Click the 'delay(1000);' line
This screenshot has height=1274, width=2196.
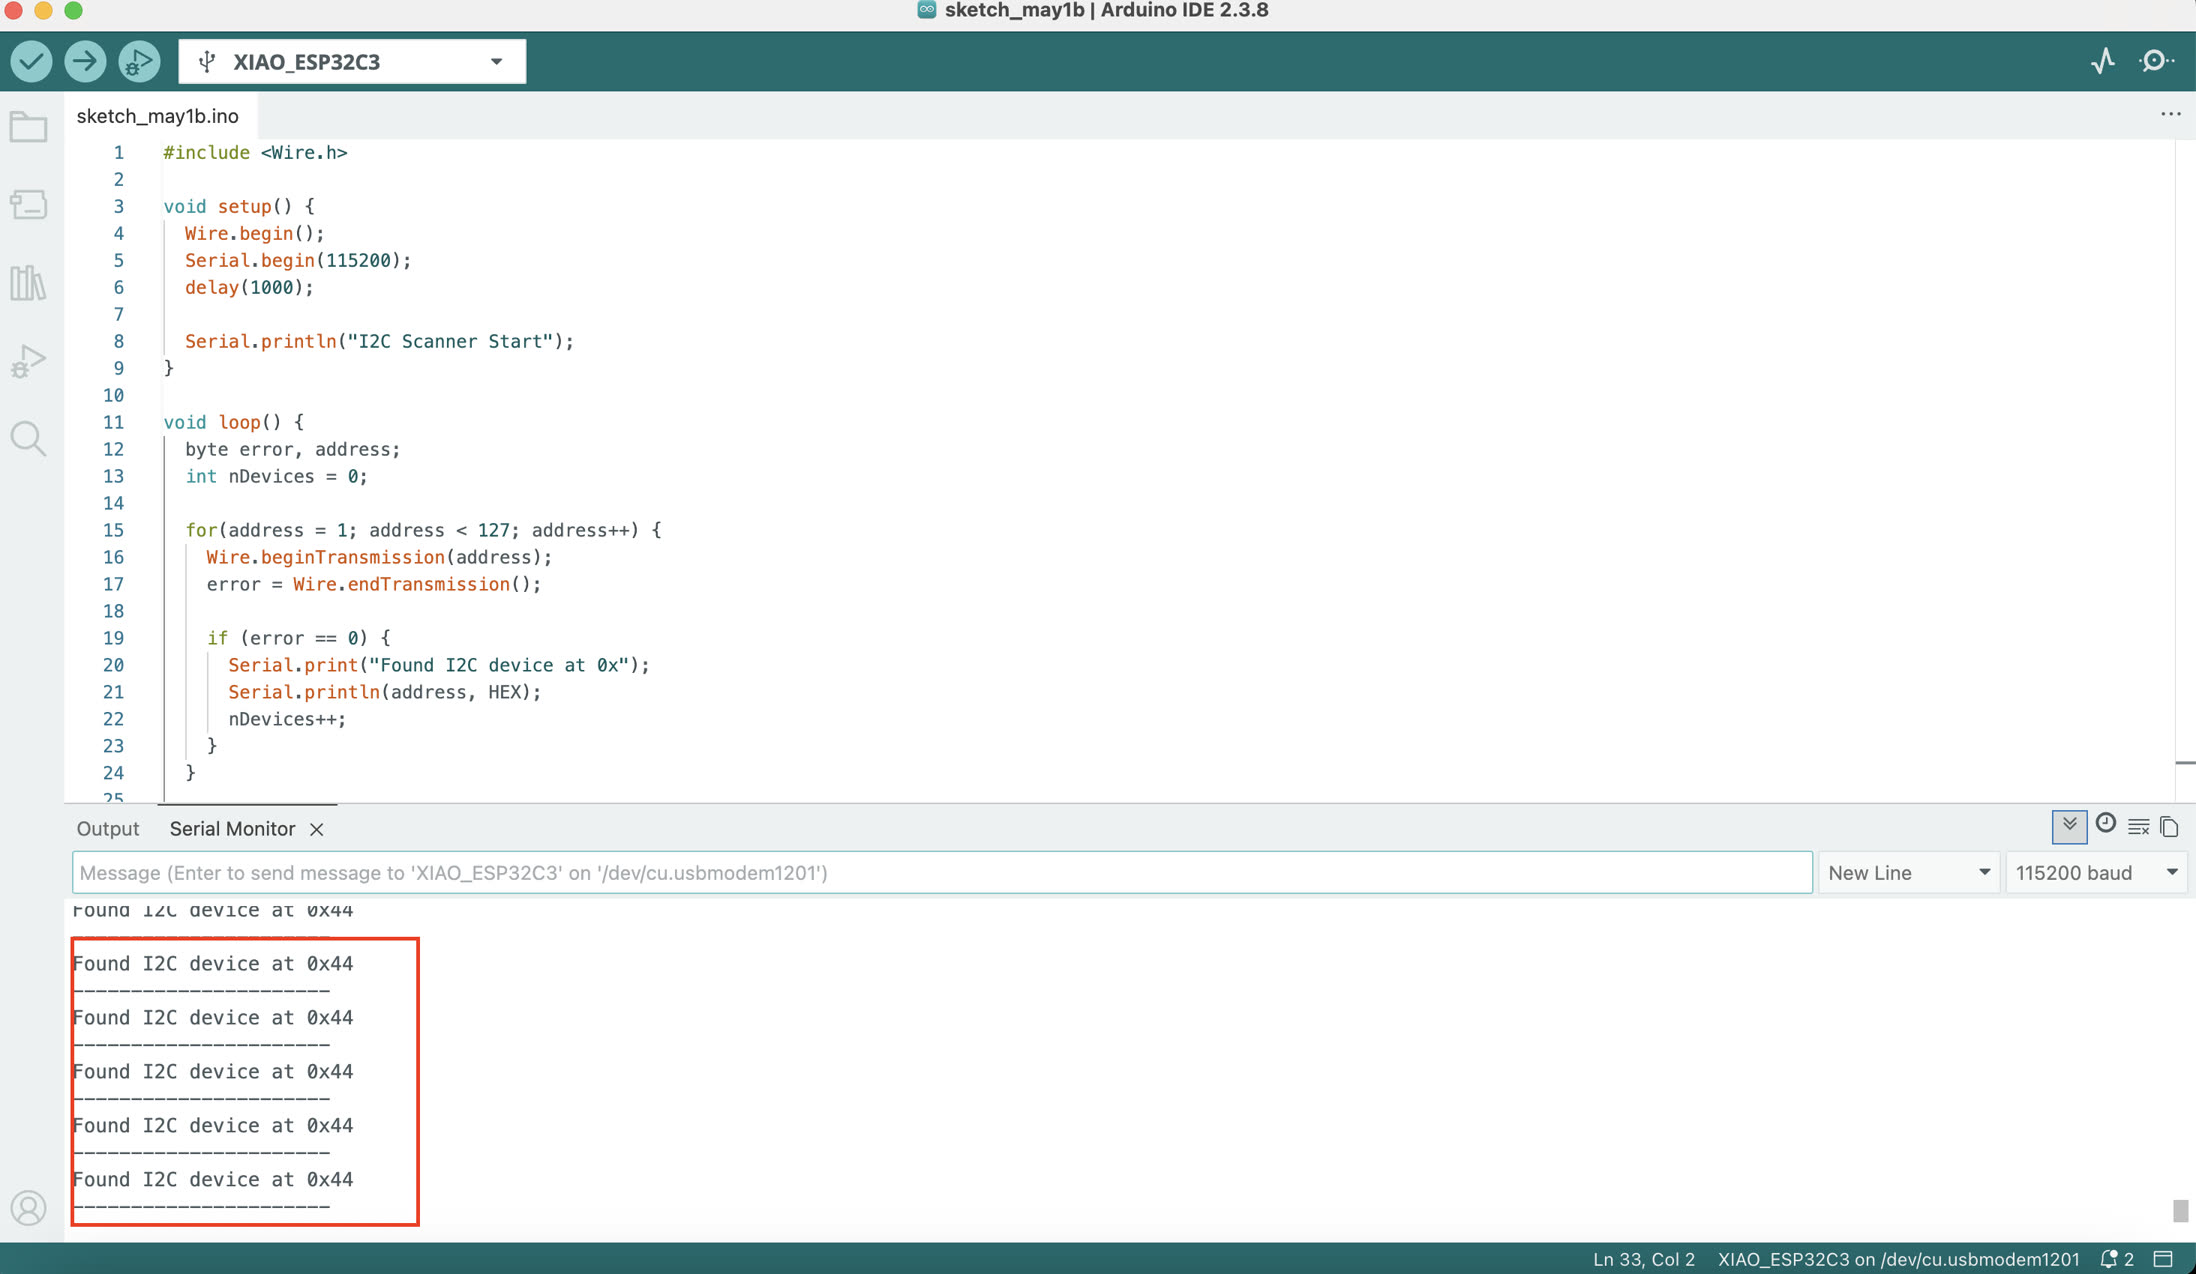click(249, 287)
